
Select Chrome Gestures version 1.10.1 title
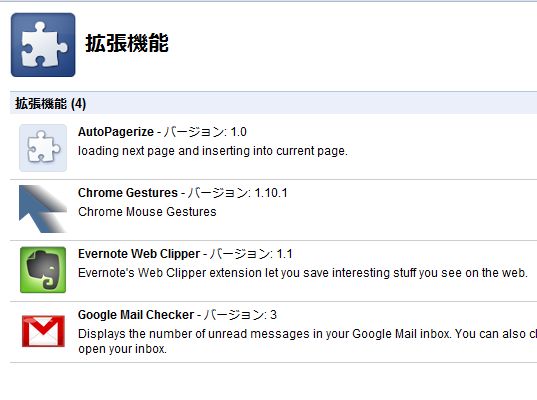183,193
